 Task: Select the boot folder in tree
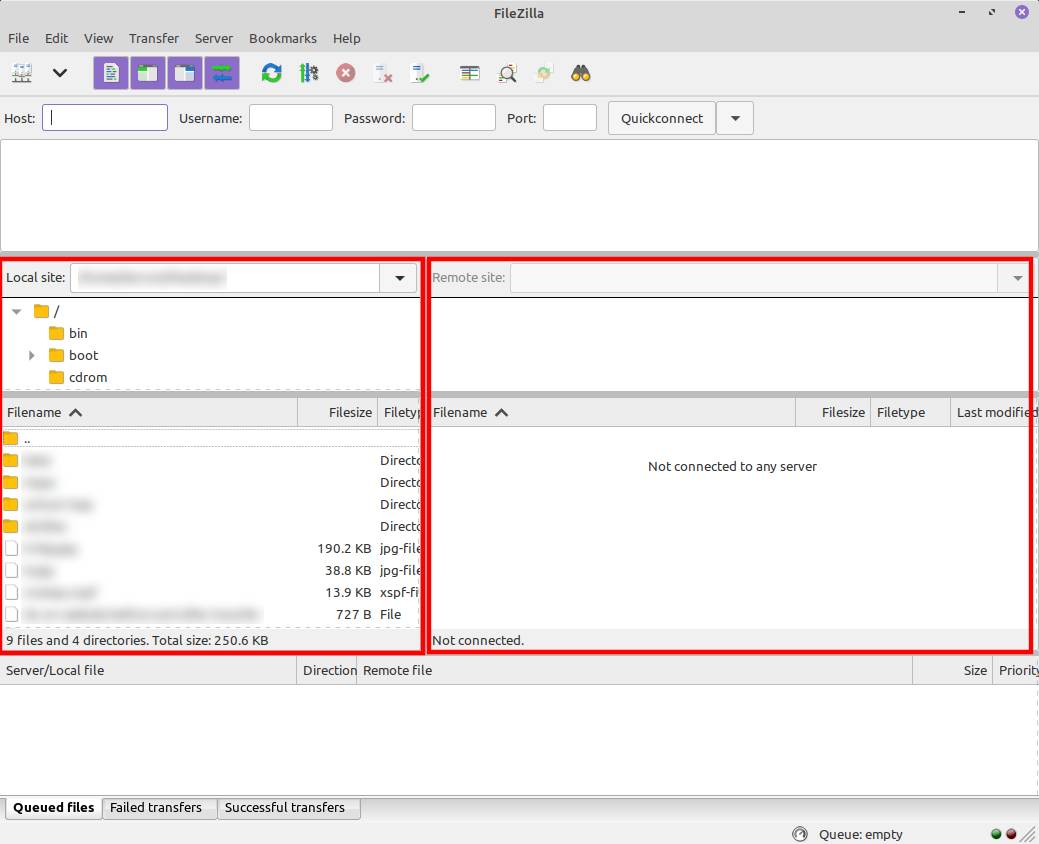74,355
